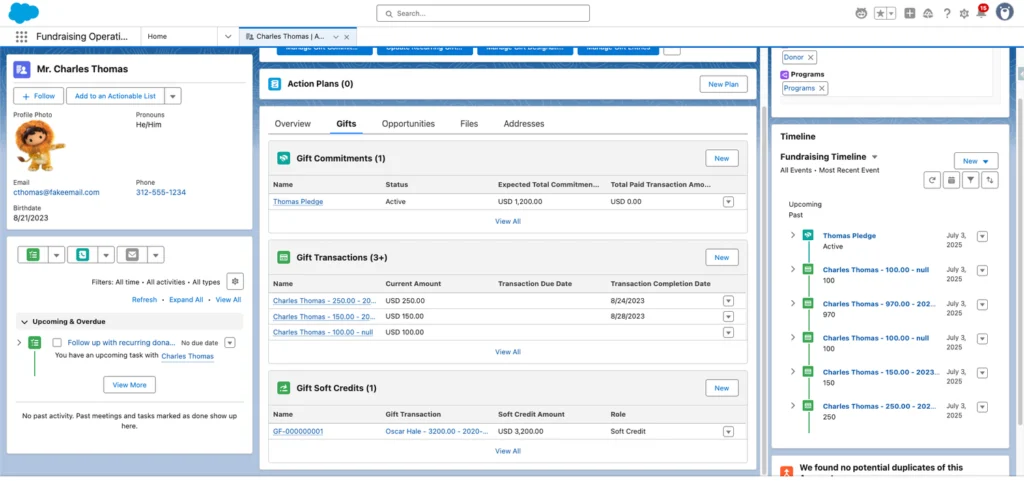
Task: Switch to the Opportunities tab
Action: 408,124
